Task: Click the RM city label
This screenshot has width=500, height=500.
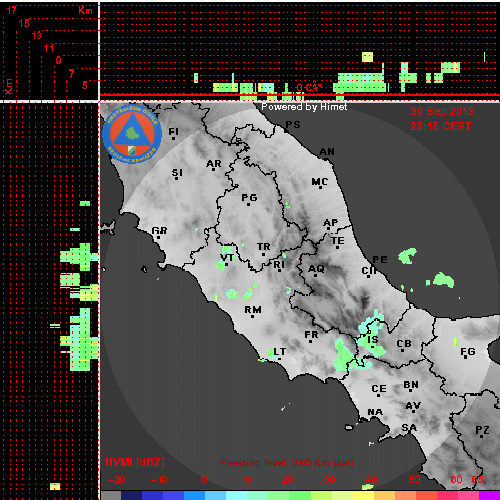Action: [x=253, y=310]
